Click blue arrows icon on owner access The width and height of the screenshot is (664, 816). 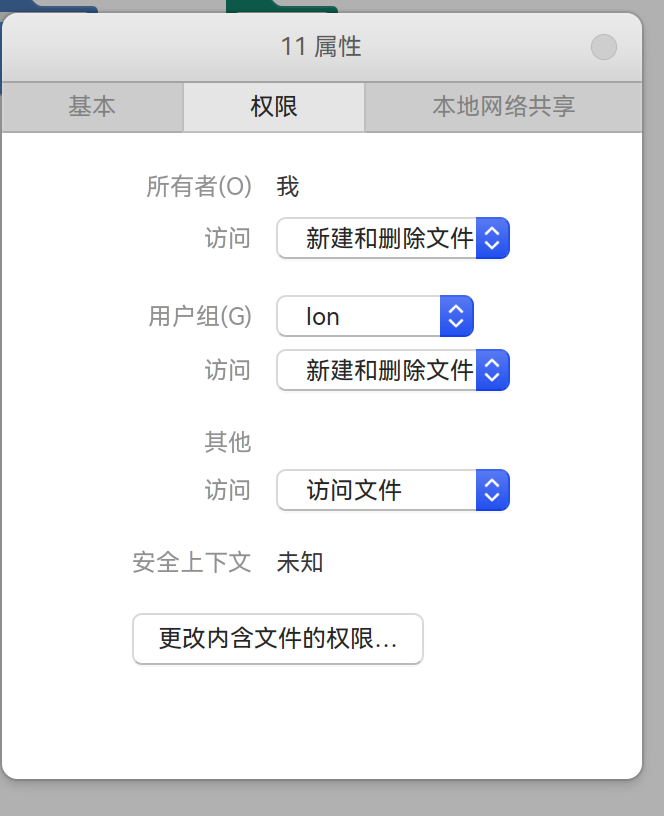(492, 238)
